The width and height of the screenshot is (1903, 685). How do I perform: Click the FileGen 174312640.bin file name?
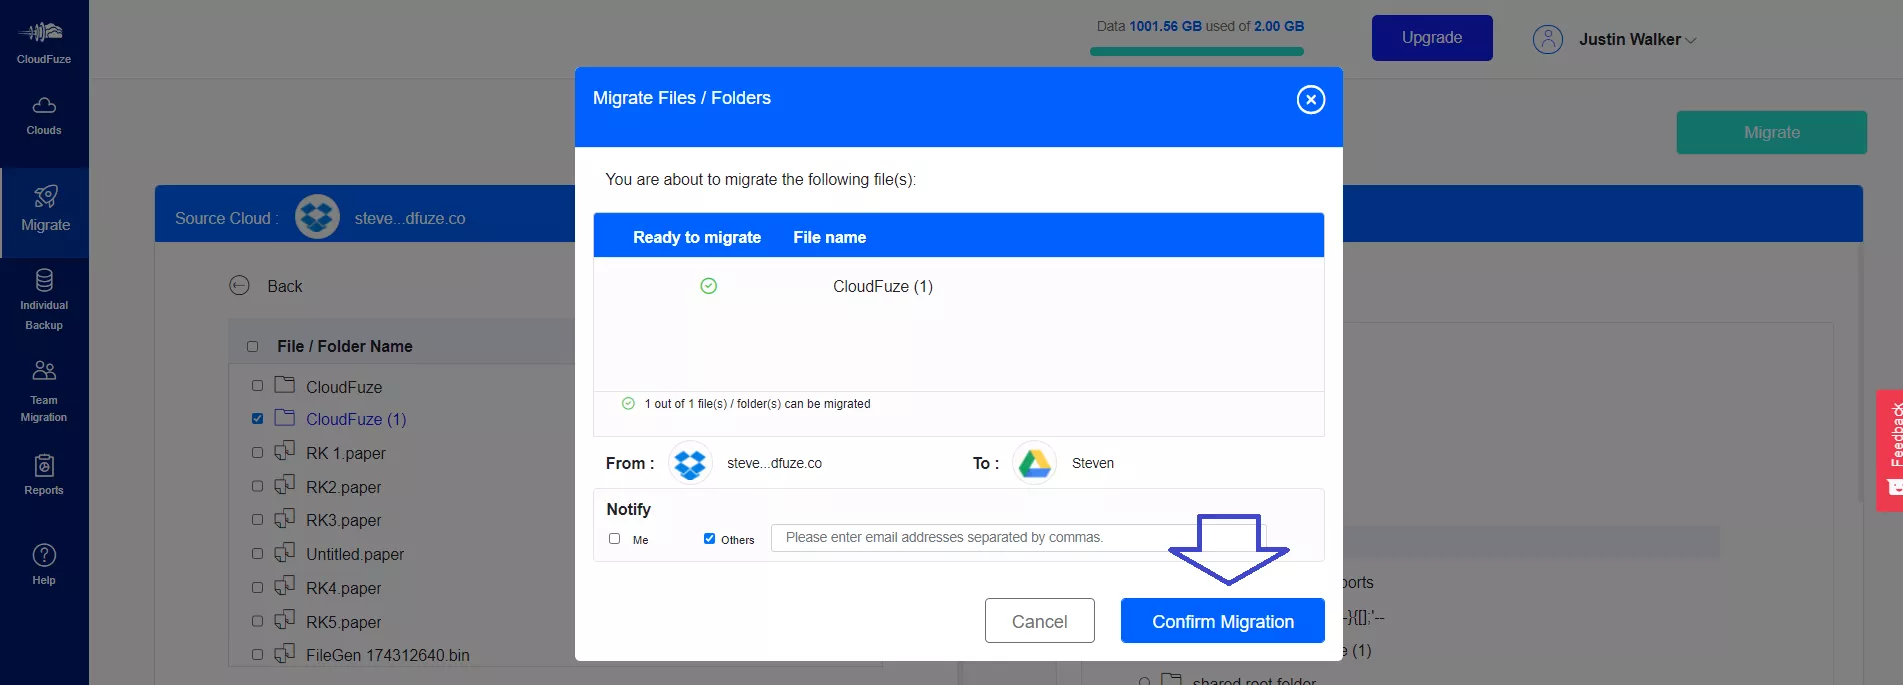(388, 655)
